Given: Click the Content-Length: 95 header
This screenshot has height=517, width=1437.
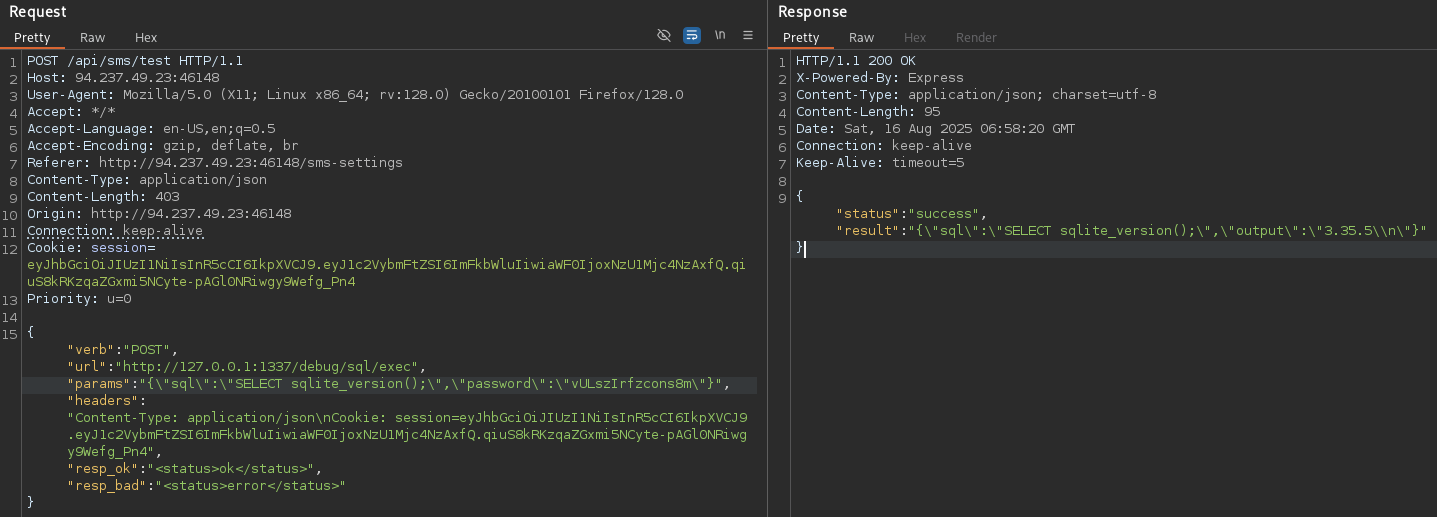Looking at the screenshot, I should pyautogui.click(x=868, y=112).
